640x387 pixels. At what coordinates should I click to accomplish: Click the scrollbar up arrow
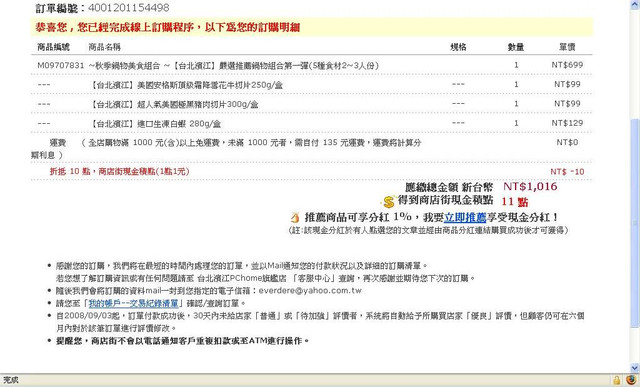(x=635, y=4)
